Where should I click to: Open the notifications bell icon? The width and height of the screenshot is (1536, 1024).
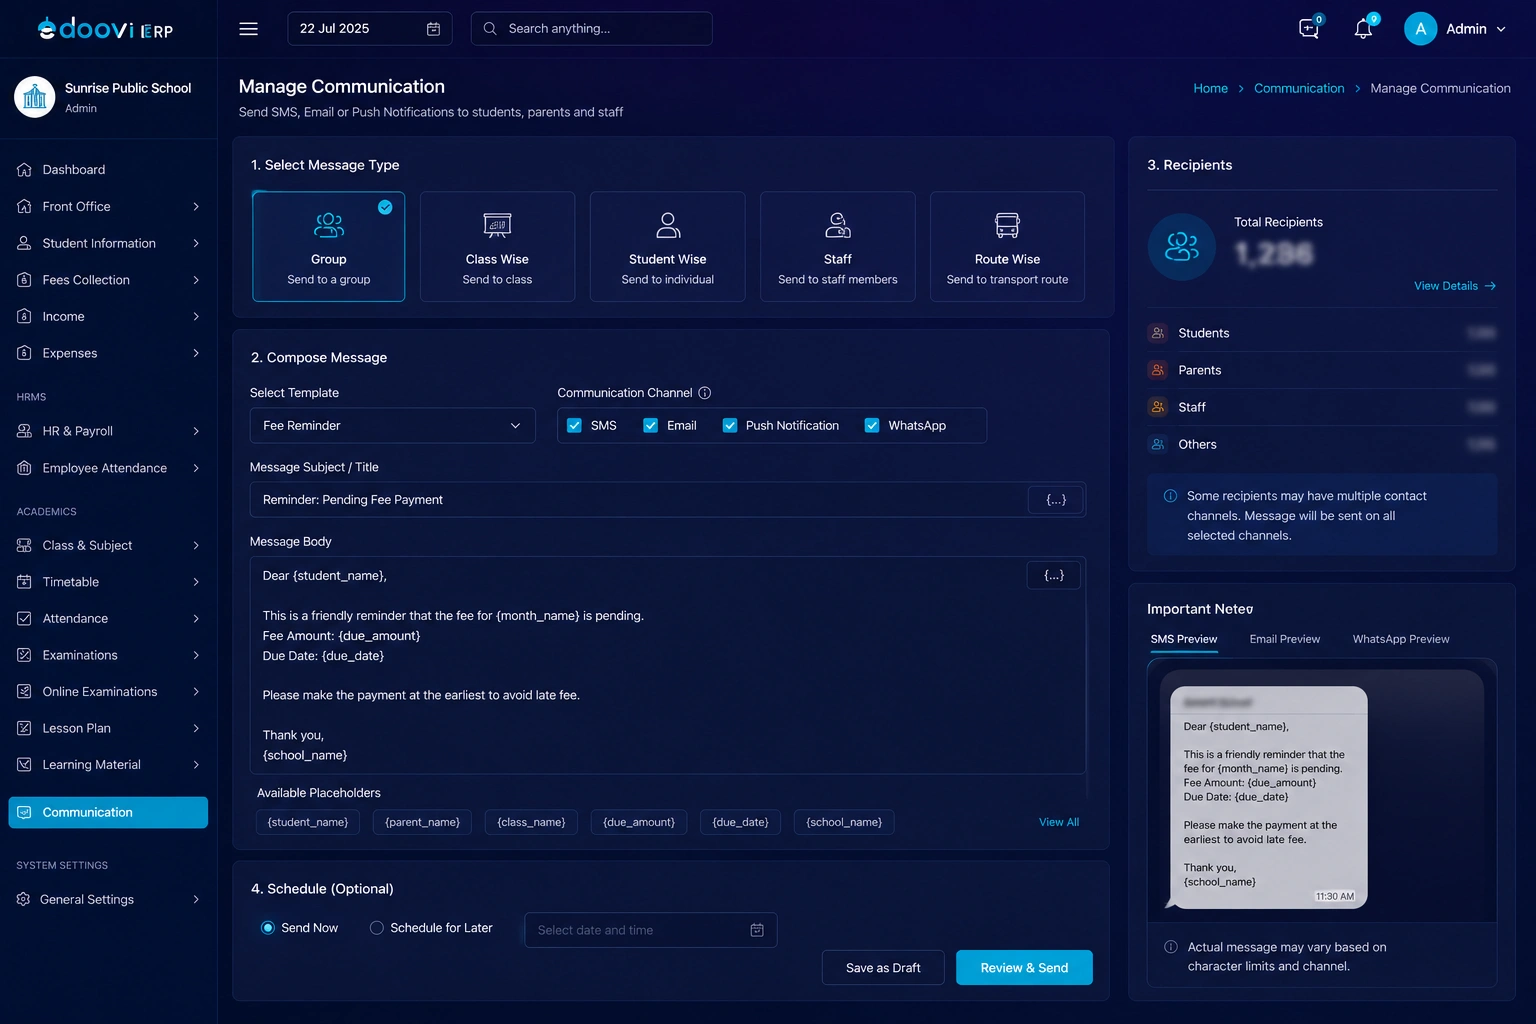coord(1363,28)
